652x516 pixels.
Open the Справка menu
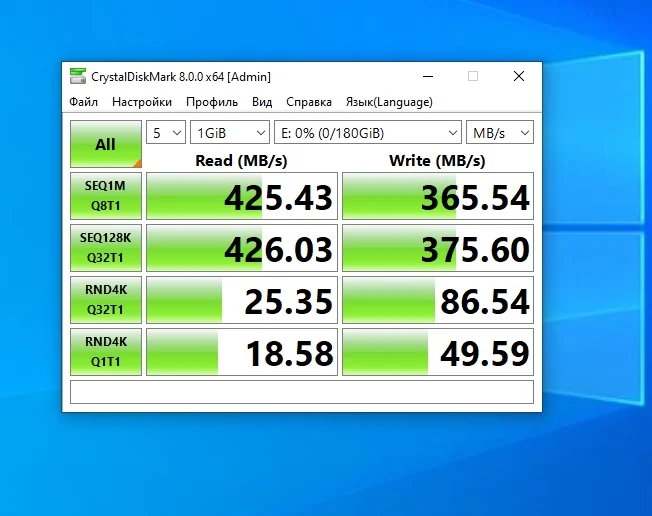coord(309,102)
